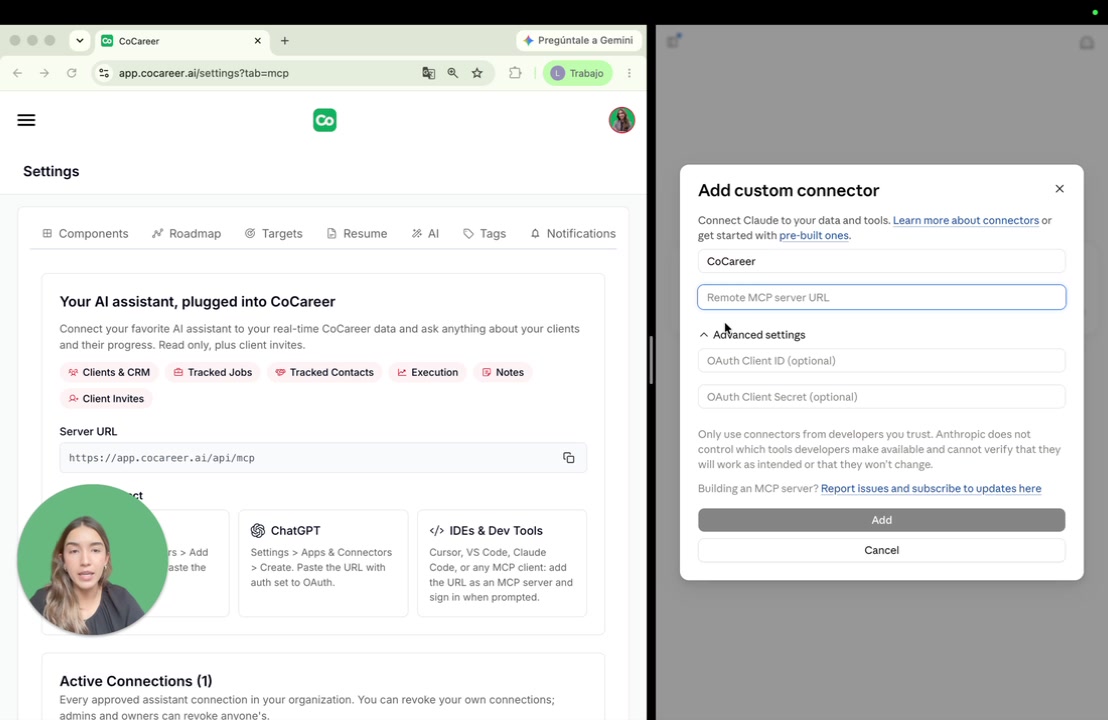The image size is (1108, 720).
Task: Open the translate page icon in address bar
Action: point(428,73)
